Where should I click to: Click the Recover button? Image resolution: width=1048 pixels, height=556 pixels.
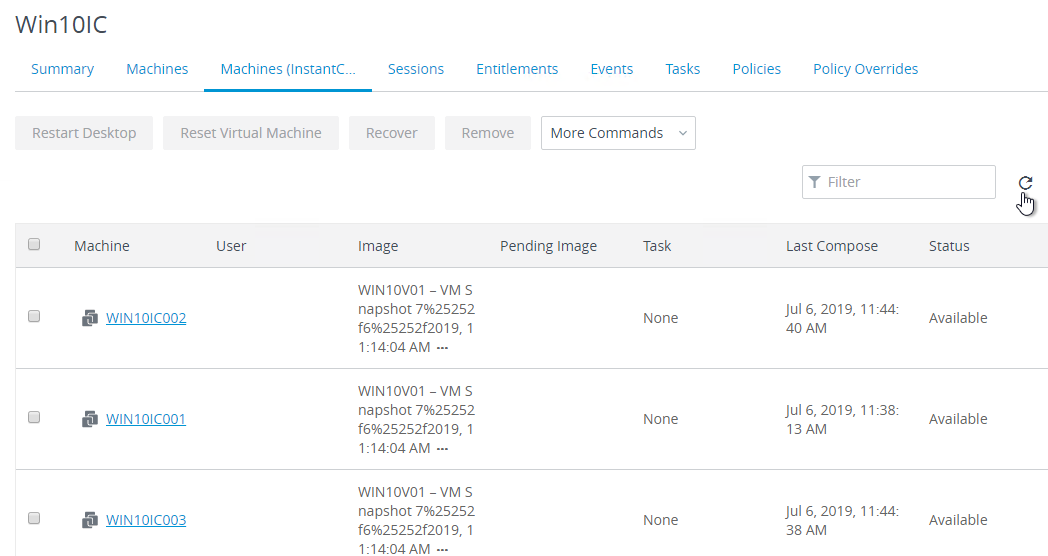coord(392,133)
